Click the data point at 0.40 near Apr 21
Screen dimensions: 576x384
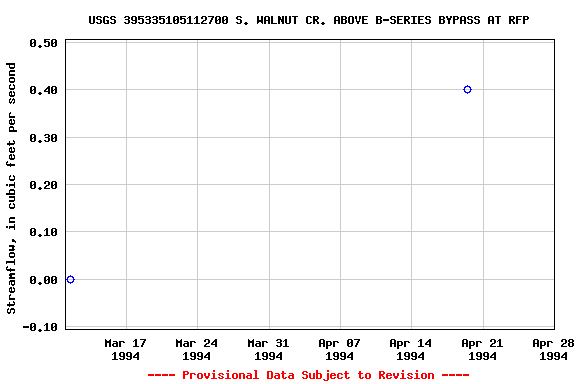click(x=467, y=90)
